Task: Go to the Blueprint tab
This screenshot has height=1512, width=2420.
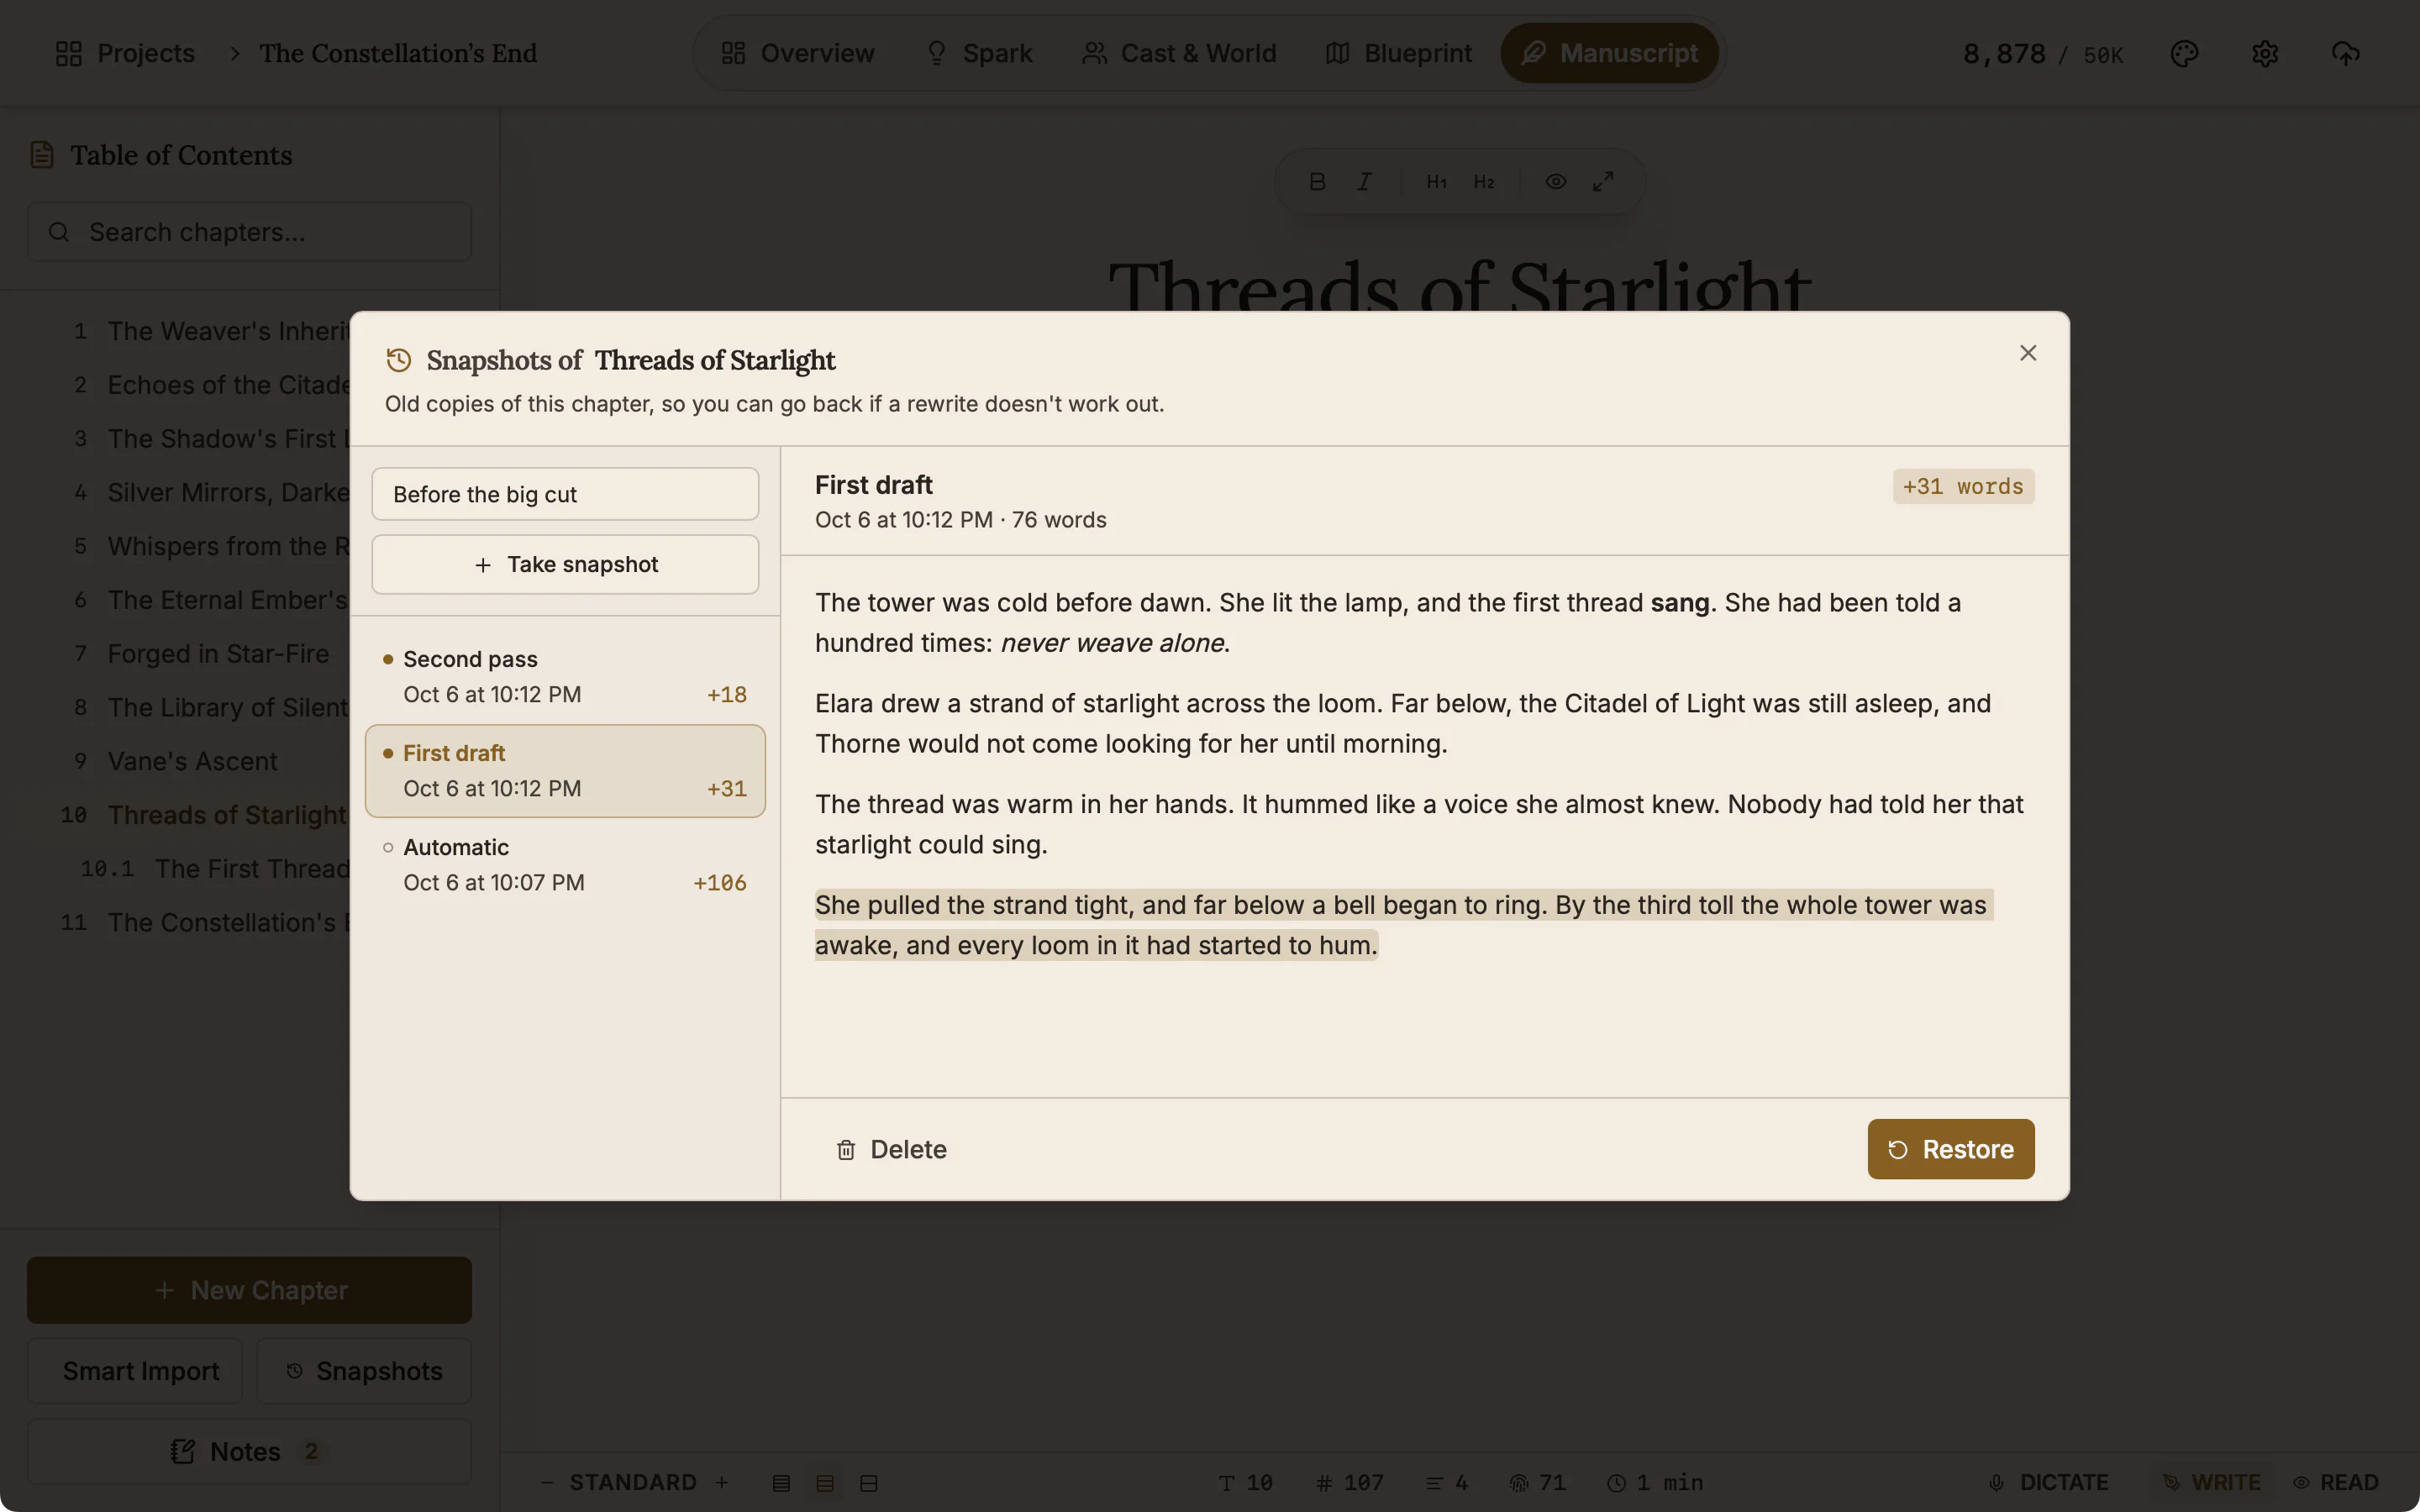Action: coord(1398,53)
